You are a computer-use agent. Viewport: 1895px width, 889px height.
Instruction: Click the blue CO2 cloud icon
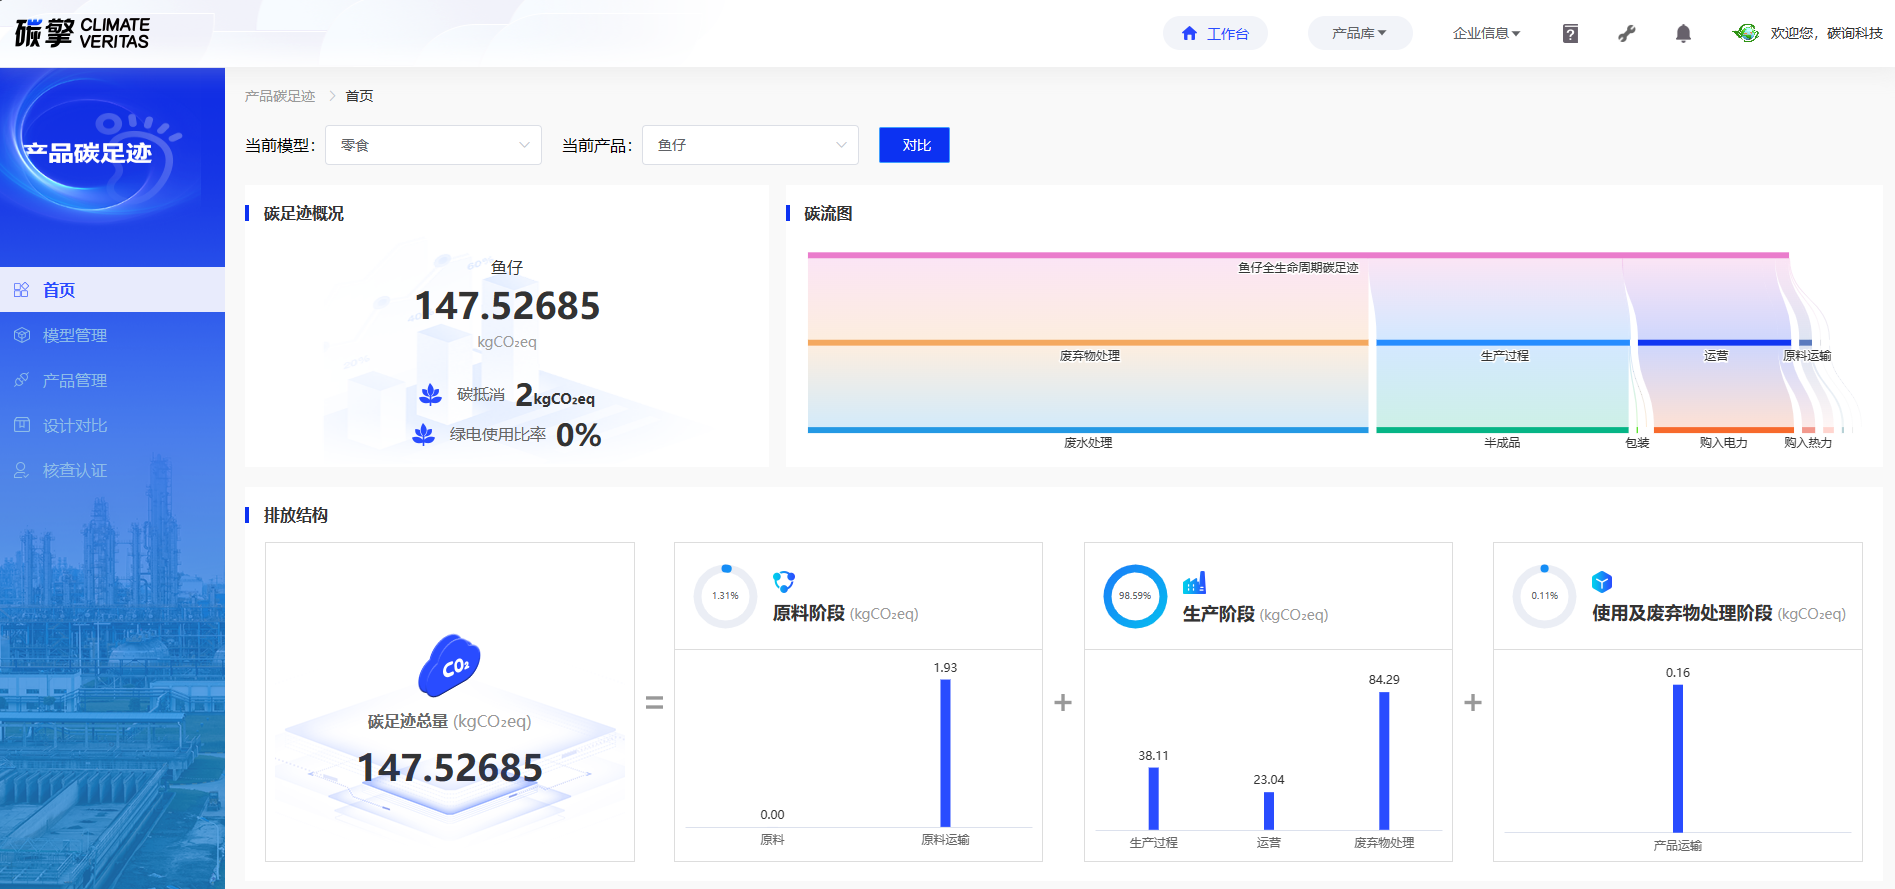449,665
